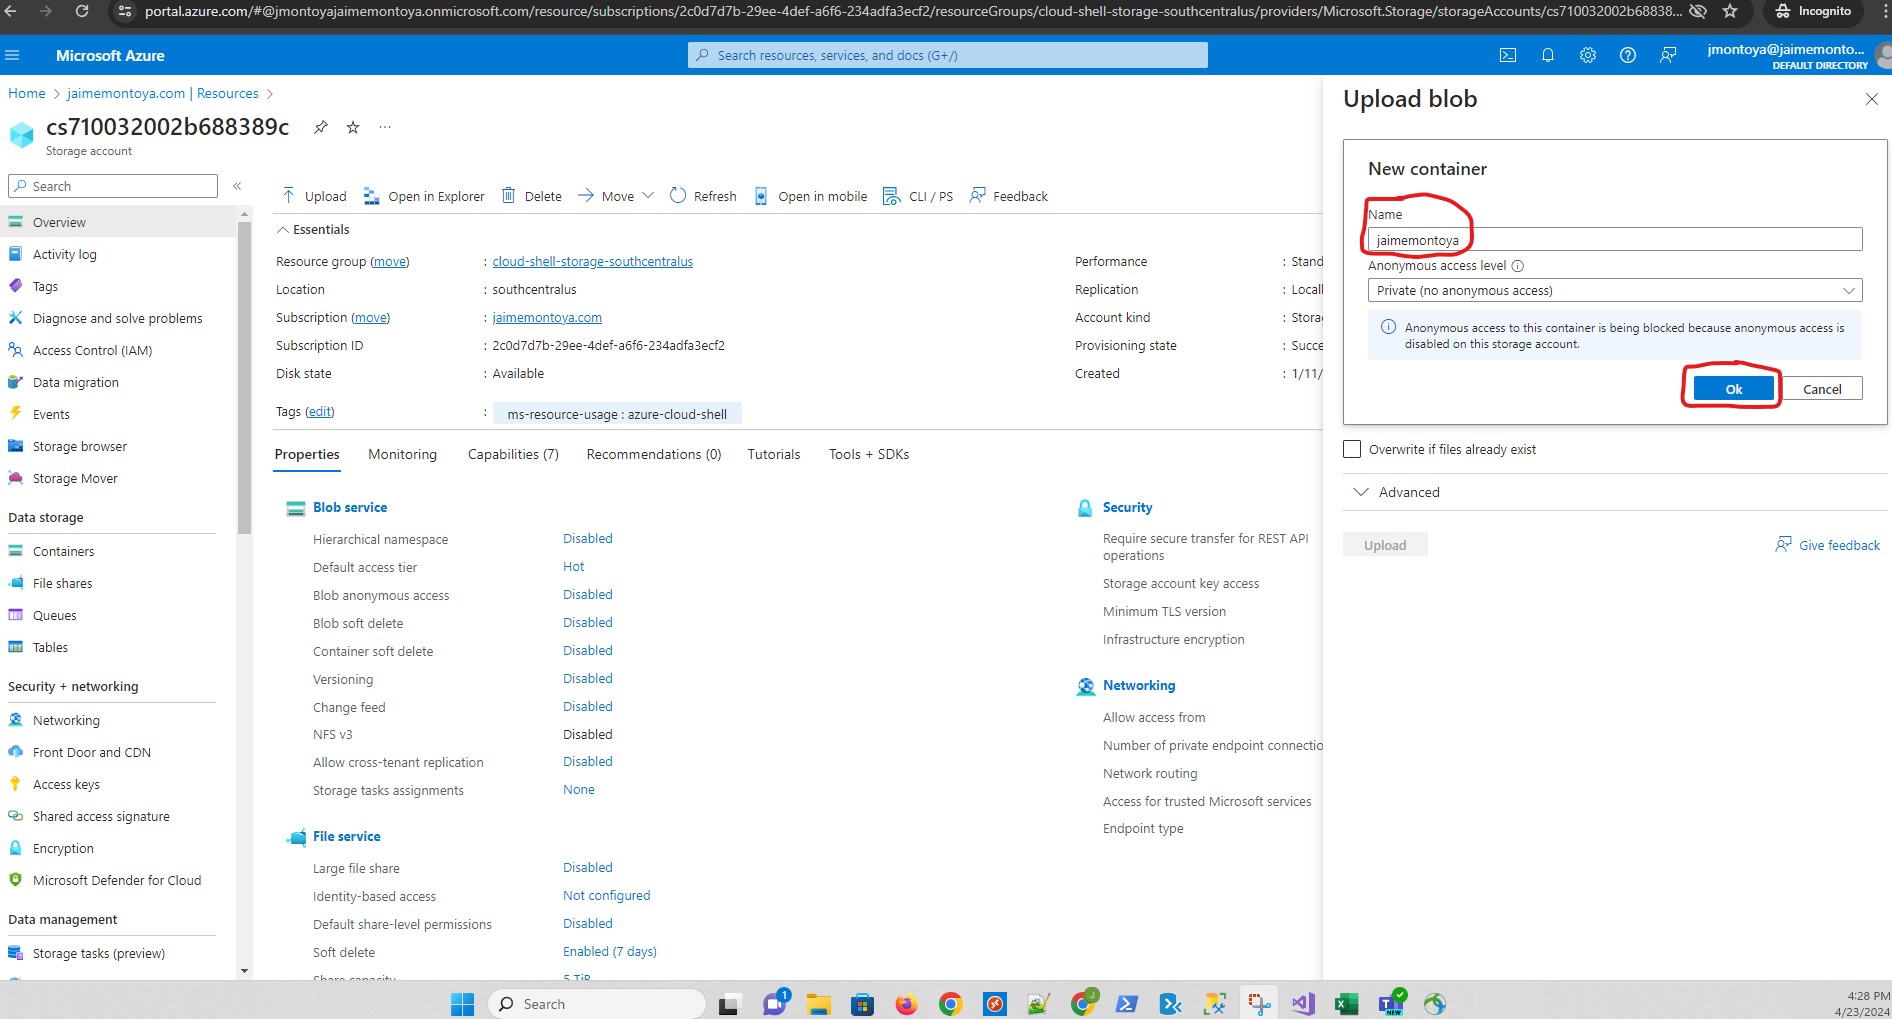The height and width of the screenshot is (1019, 1892).
Task: Open File shares in sidebar
Action: pyautogui.click(x=62, y=583)
